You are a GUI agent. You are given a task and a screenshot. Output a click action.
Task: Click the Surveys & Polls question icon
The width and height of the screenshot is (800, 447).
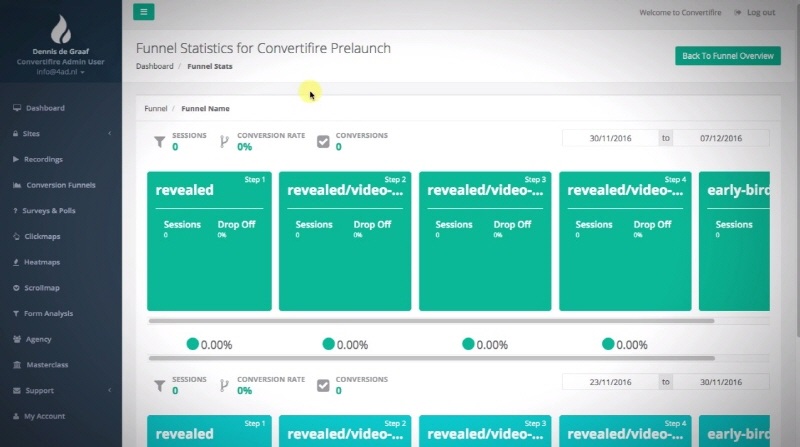point(15,211)
